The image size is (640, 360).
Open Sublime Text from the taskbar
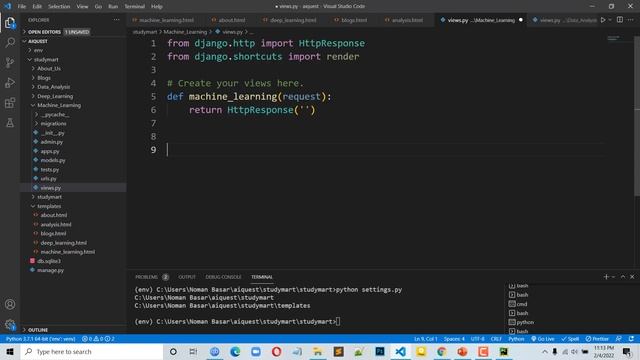click(338, 351)
